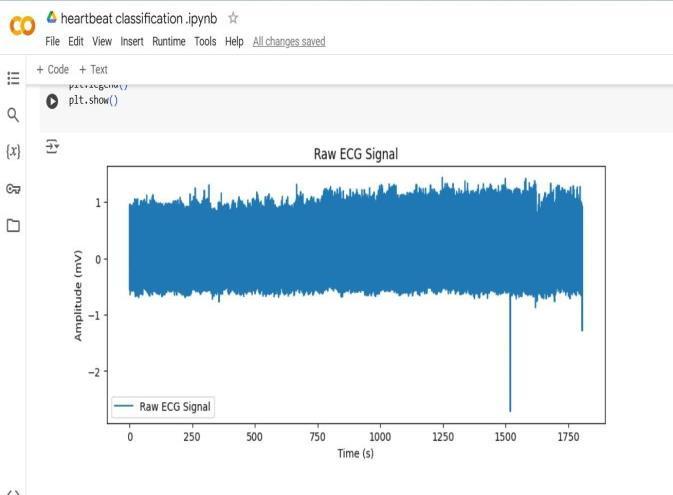Open the cell output actions icon
673x495 pixels.
52,147
